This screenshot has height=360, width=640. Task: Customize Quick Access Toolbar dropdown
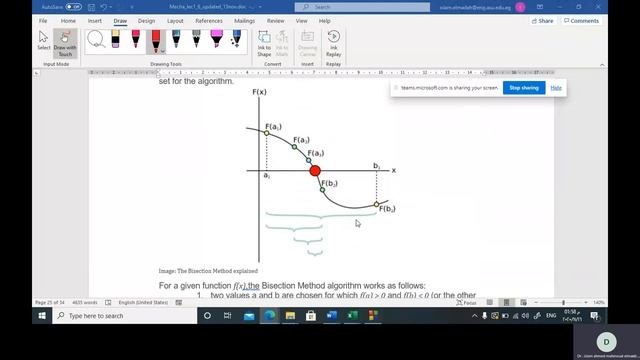click(131, 7)
